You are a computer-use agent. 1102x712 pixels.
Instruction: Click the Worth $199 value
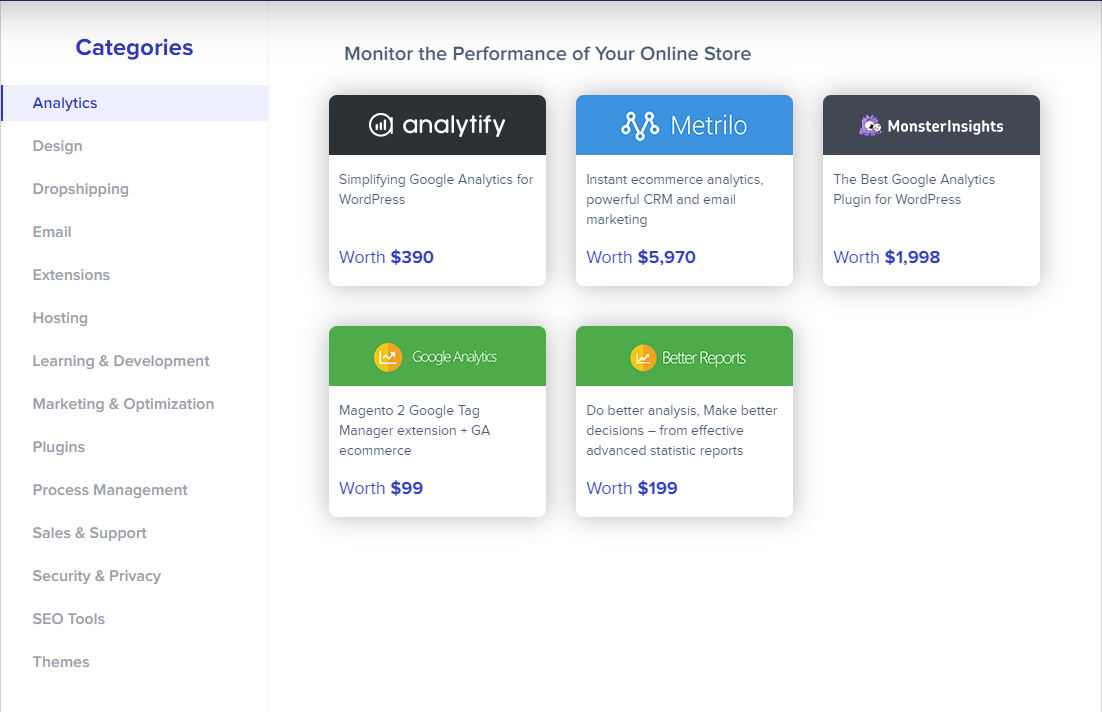coord(632,488)
